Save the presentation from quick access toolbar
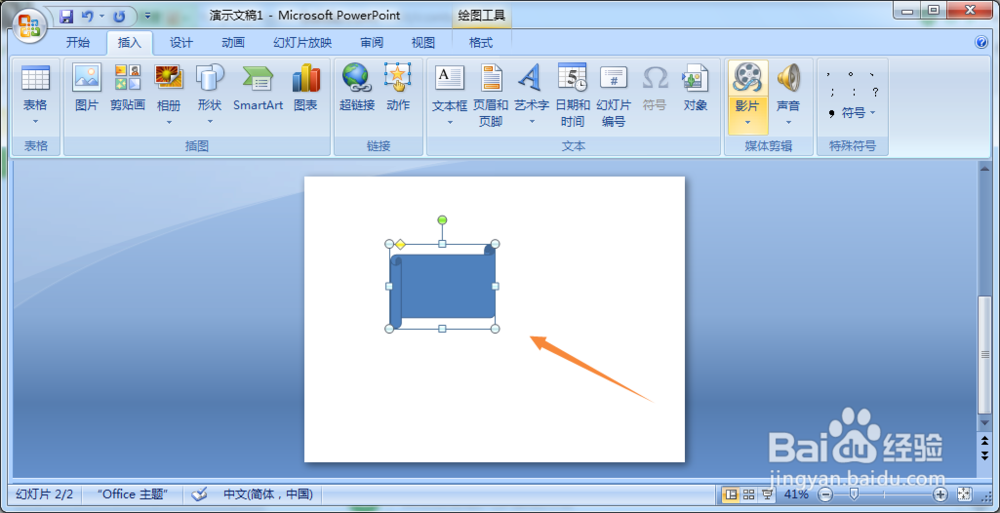1000x513 pixels. [x=66, y=16]
